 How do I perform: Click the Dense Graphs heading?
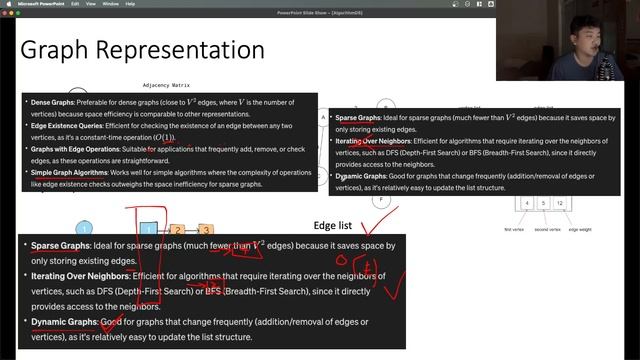coord(53,102)
